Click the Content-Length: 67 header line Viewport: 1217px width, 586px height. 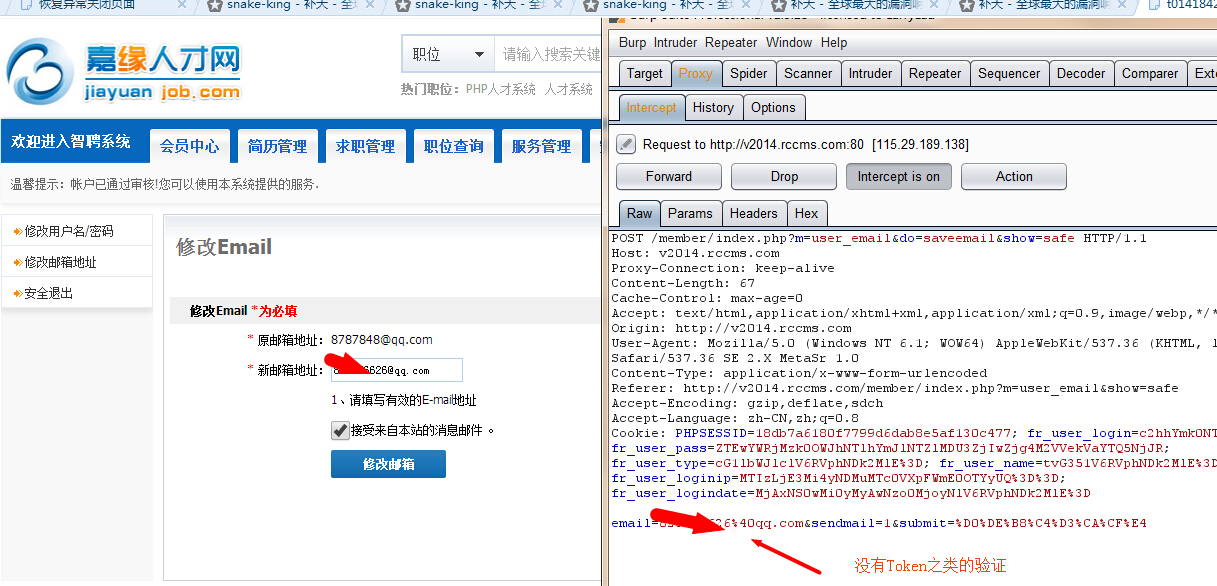tap(683, 283)
